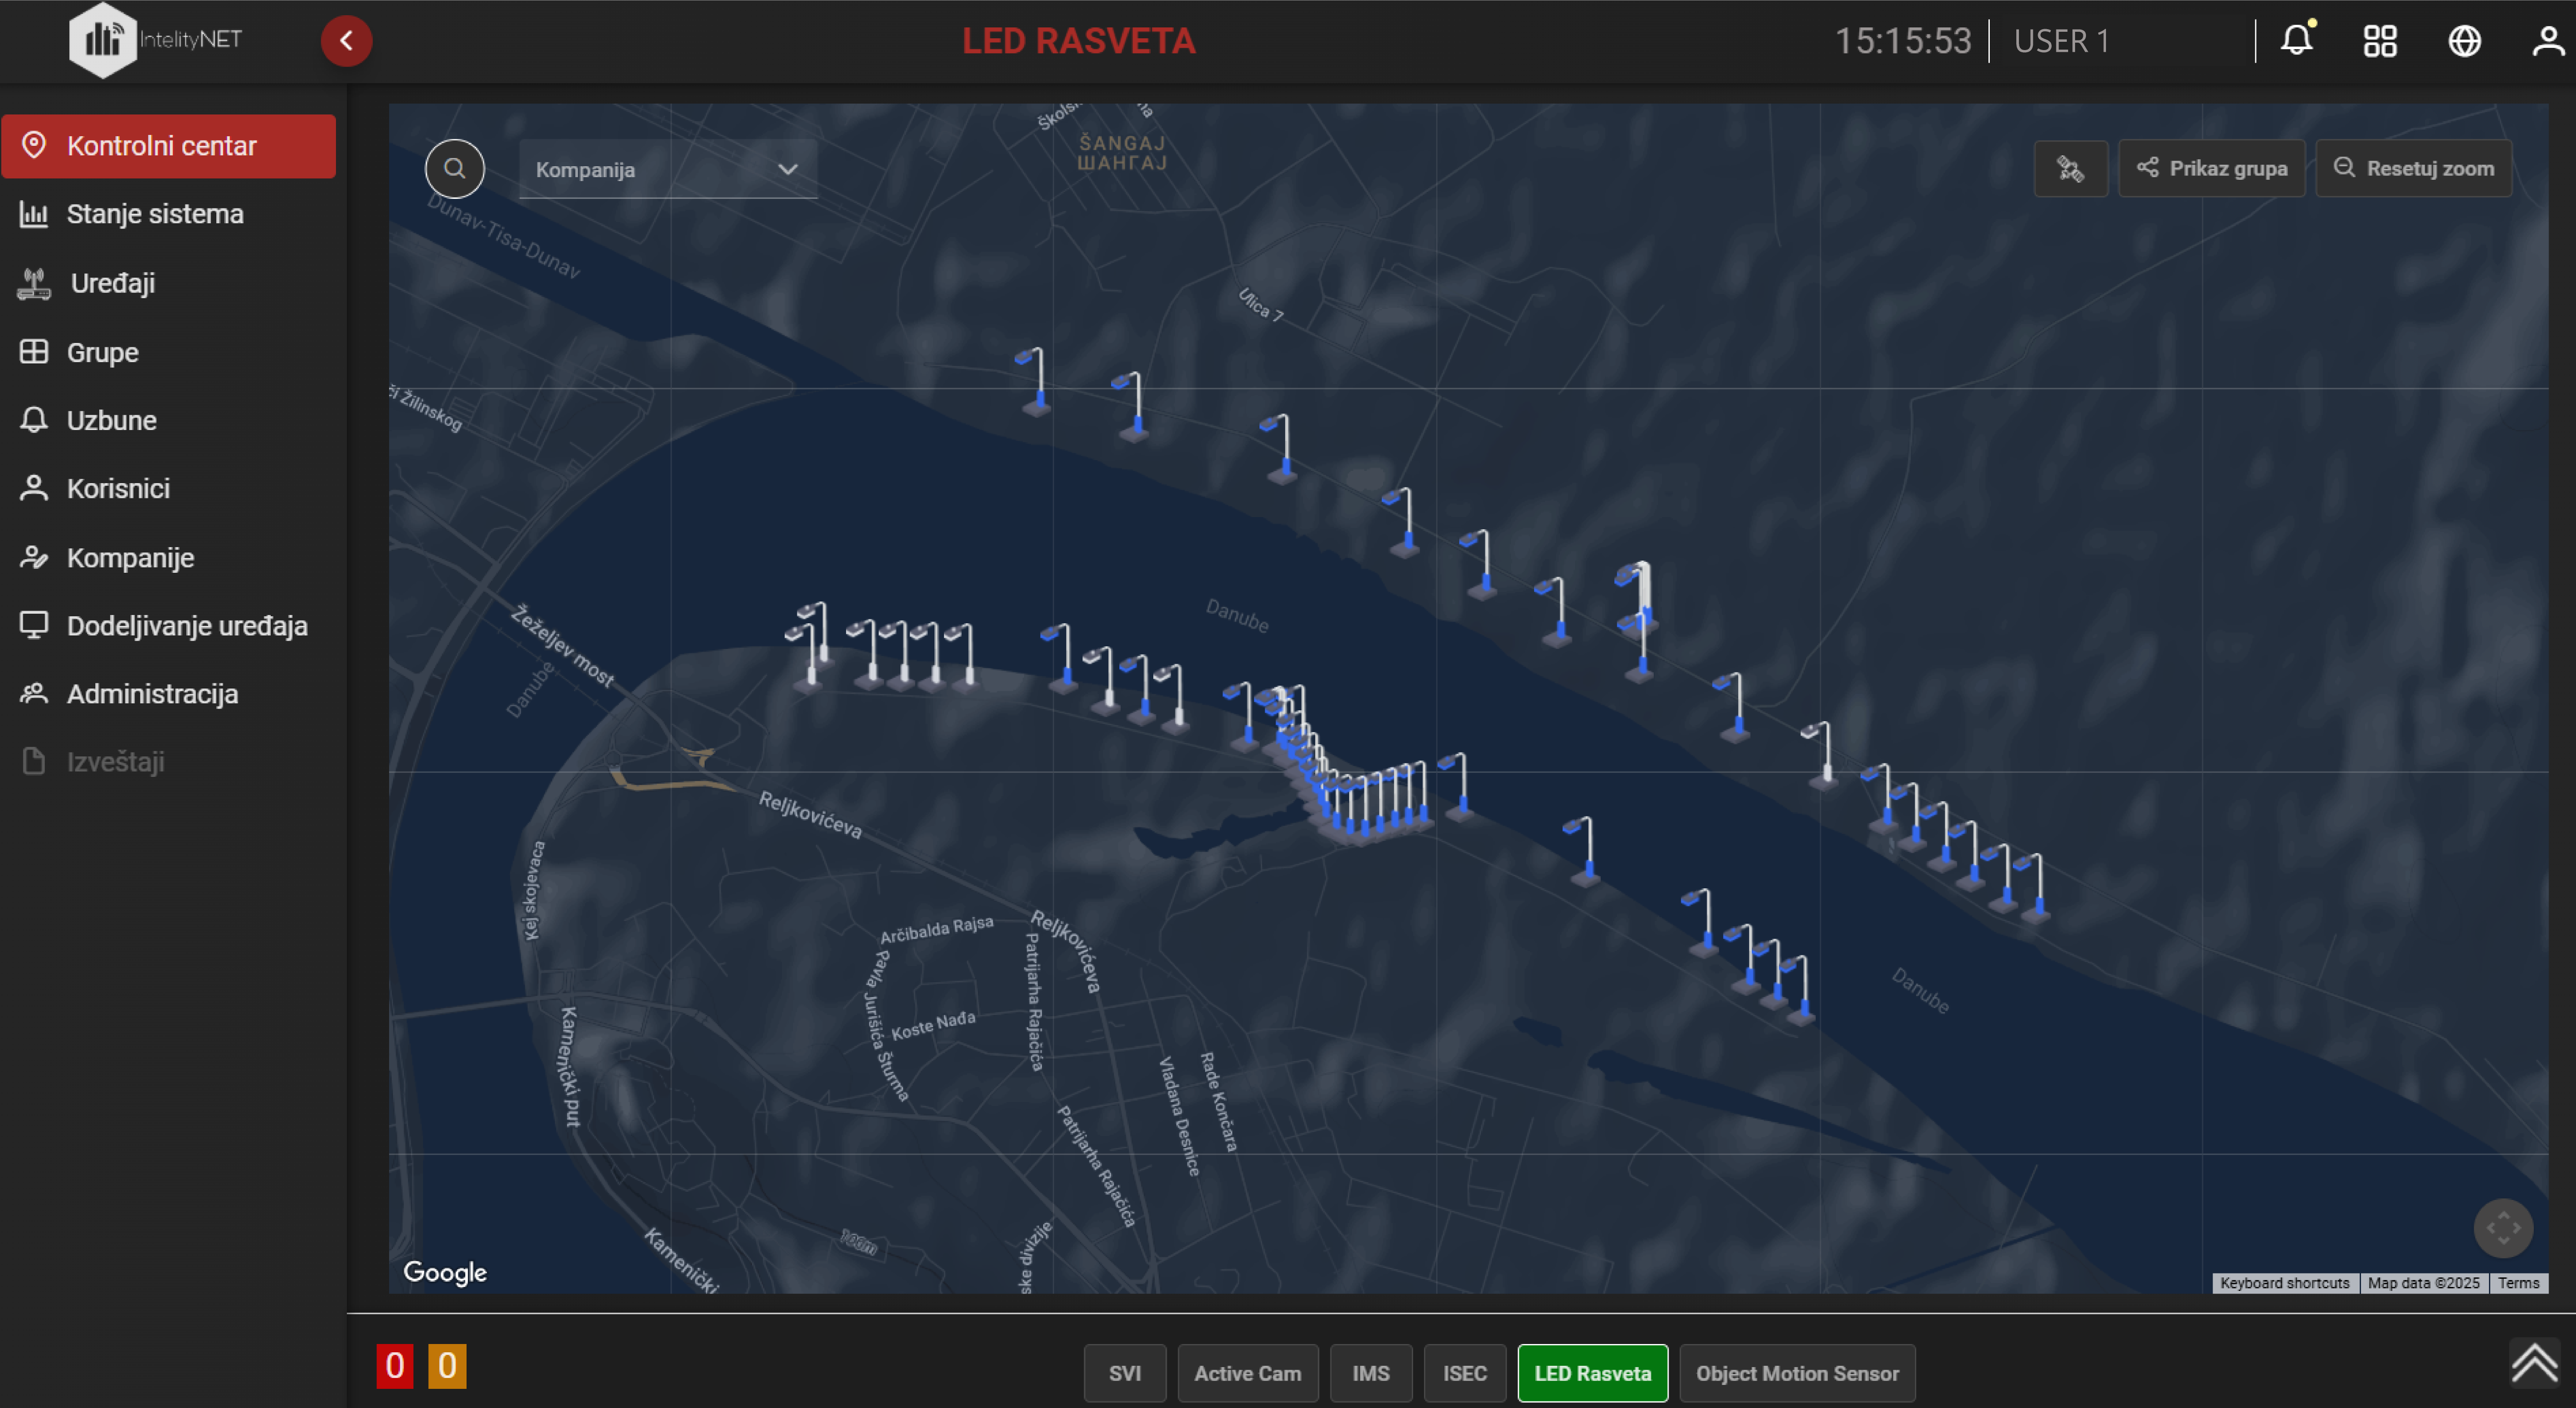This screenshot has height=1408, width=2576.
Task: Click the map camera pan control
Action: pos(2503,1228)
